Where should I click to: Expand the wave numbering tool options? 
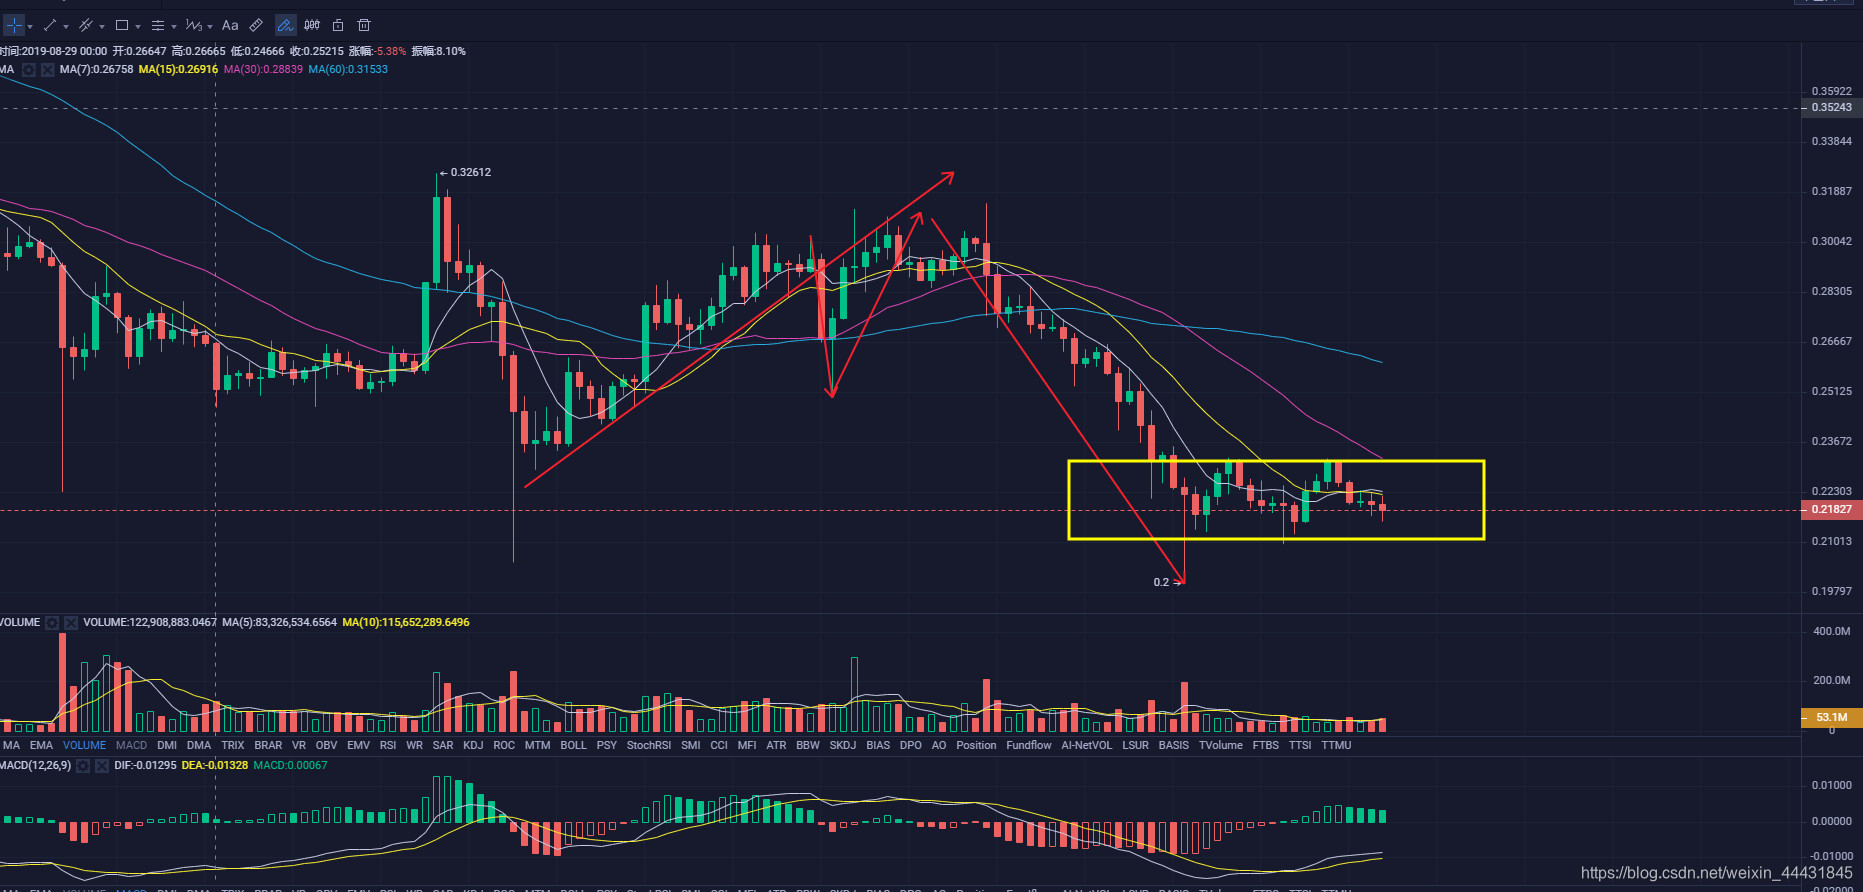210,27
